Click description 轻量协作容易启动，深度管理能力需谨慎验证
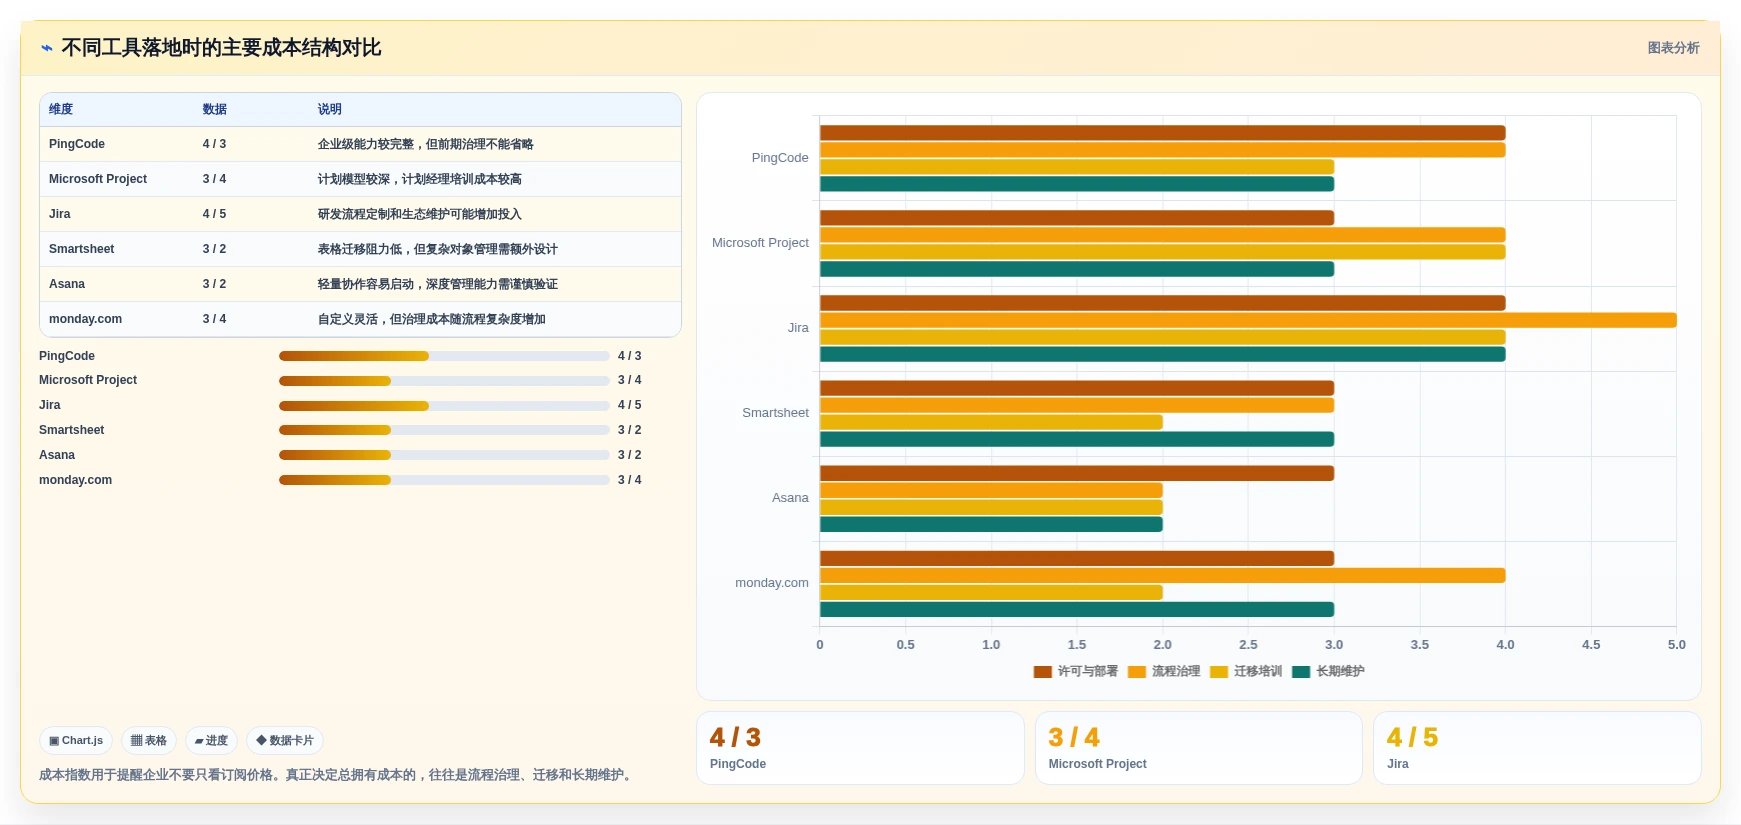This screenshot has width=1741, height=825. [x=438, y=284]
